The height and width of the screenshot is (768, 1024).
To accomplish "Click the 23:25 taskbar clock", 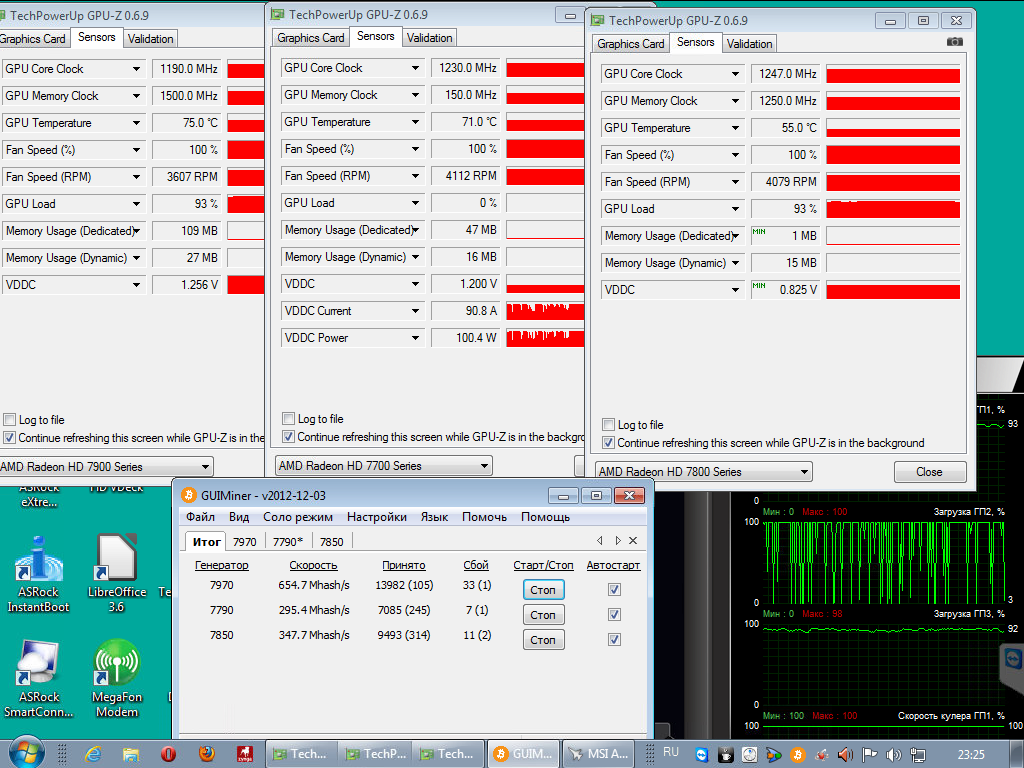I will tap(970, 754).
